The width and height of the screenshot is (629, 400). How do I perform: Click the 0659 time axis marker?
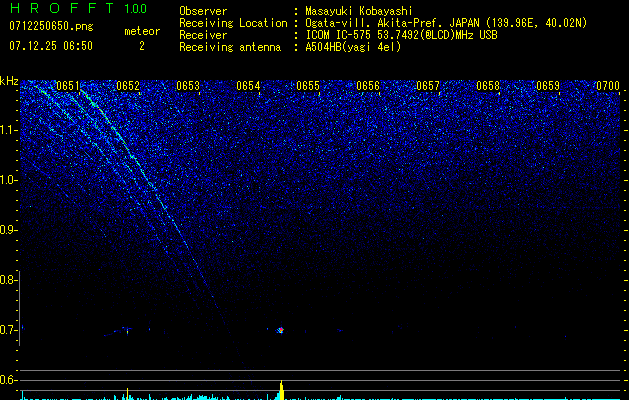[x=548, y=86]
